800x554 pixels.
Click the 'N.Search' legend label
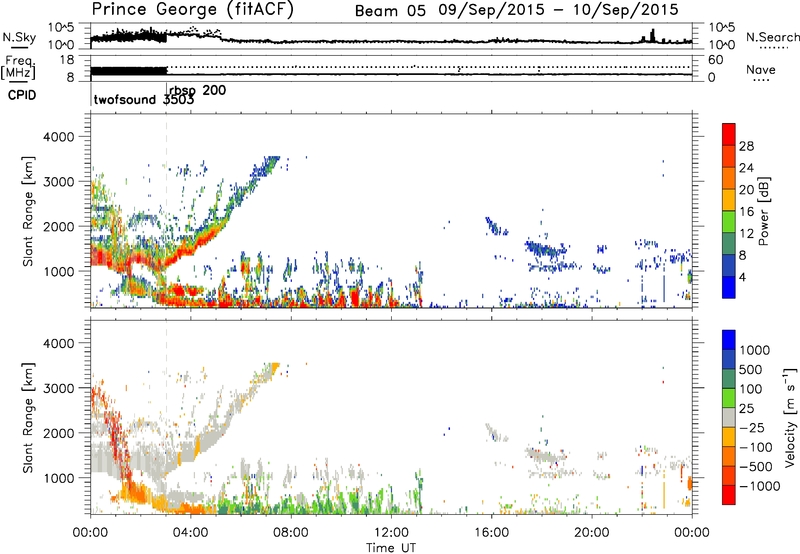(x=772, y=37)
